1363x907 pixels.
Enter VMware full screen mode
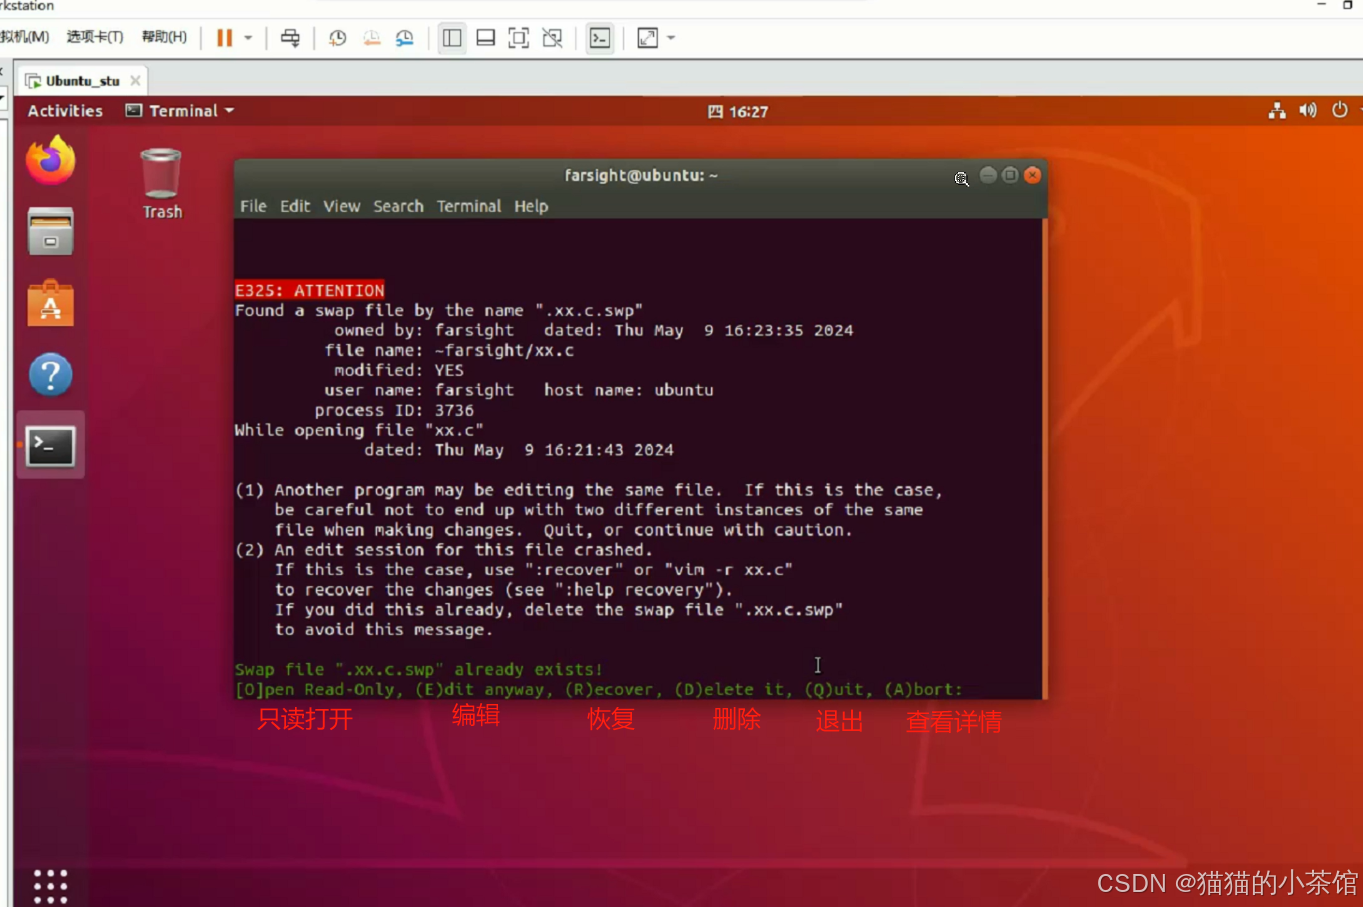(x=518, y=38)
